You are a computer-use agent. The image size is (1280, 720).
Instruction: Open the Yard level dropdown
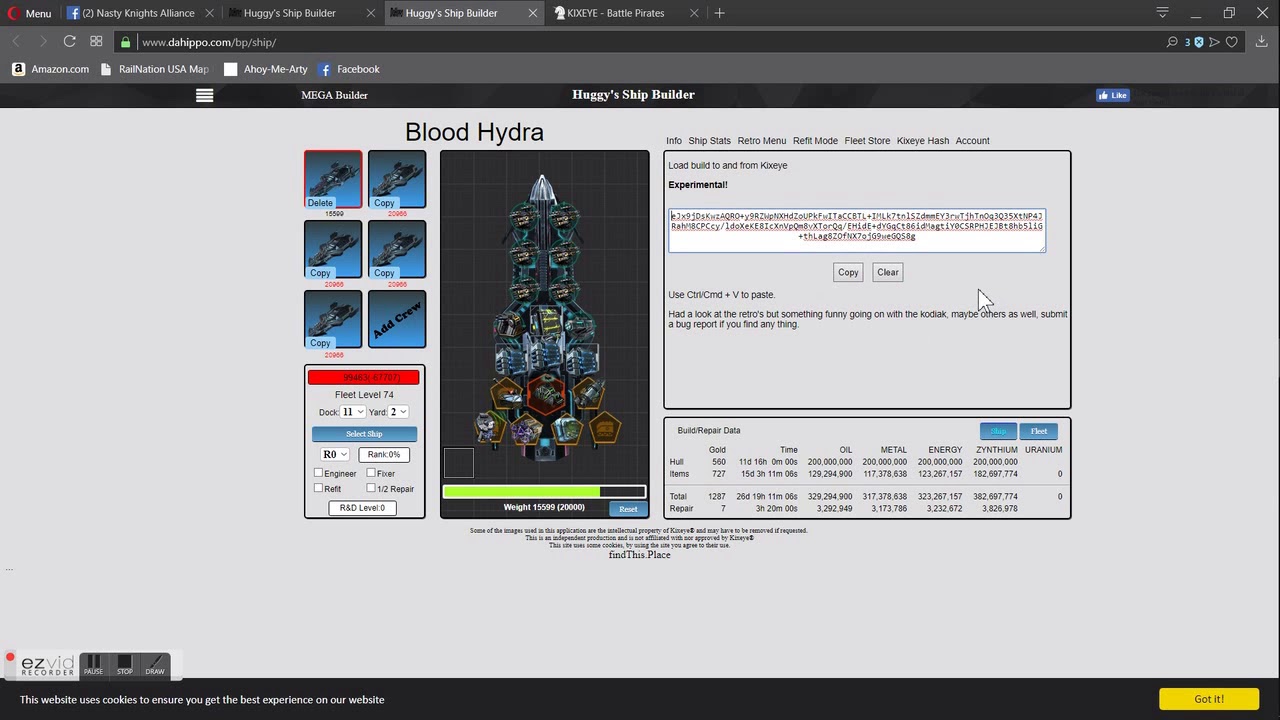[x=399, y=412]
